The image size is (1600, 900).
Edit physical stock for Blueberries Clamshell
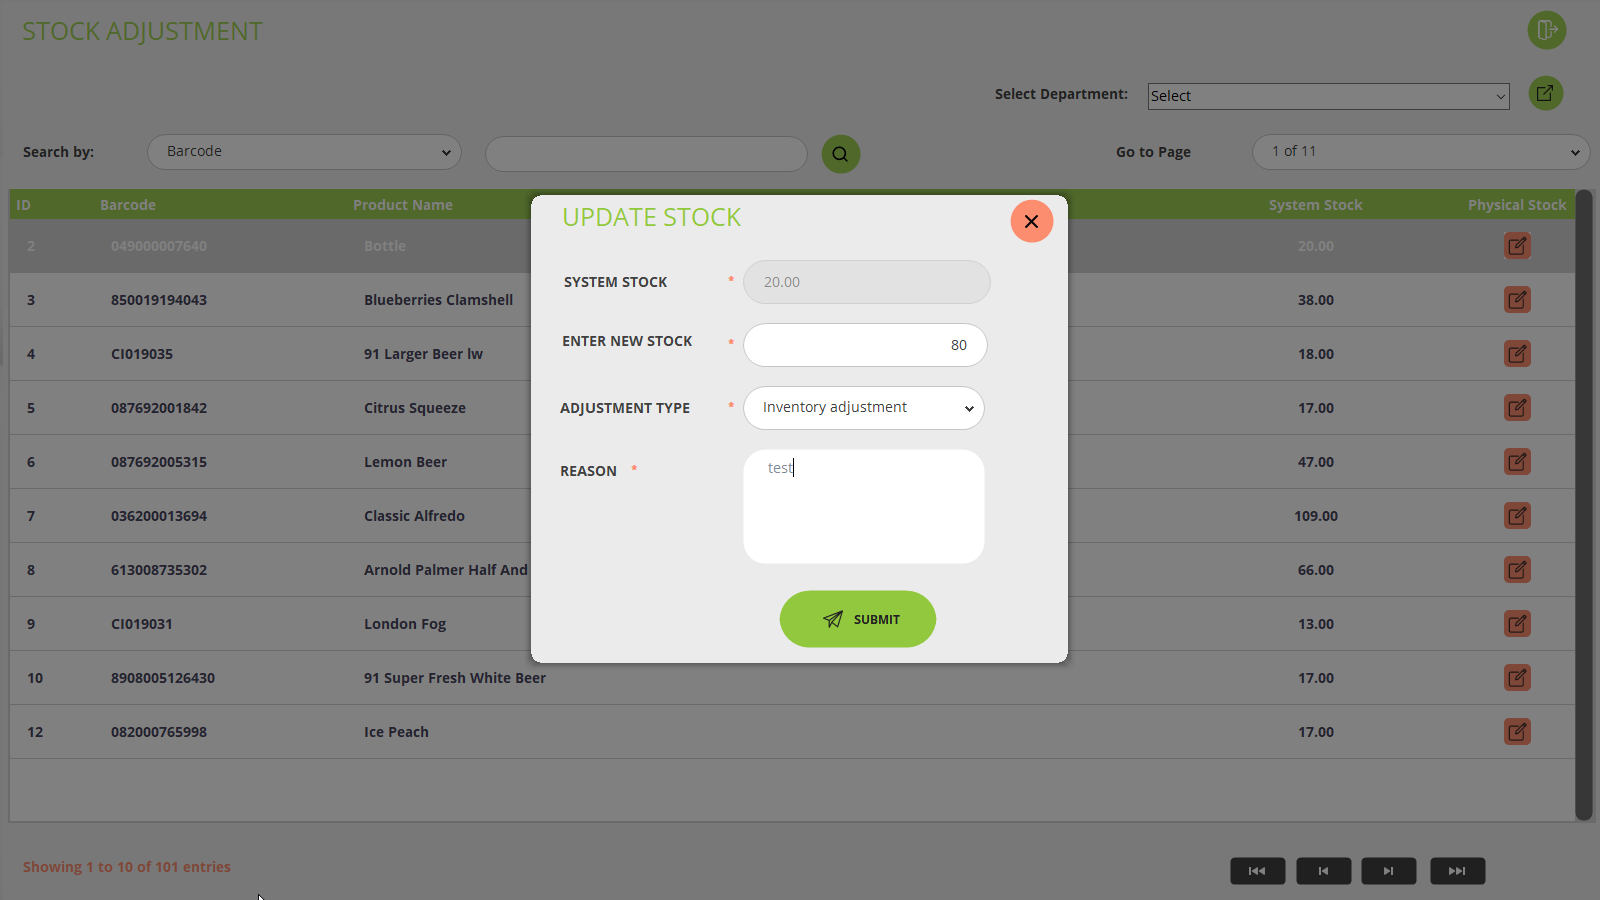pyautogui.click(x=1517, y=300)
